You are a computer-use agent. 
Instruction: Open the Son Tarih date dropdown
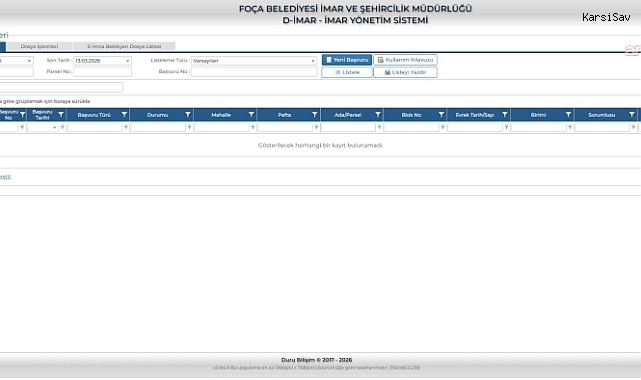pos(128,61)
